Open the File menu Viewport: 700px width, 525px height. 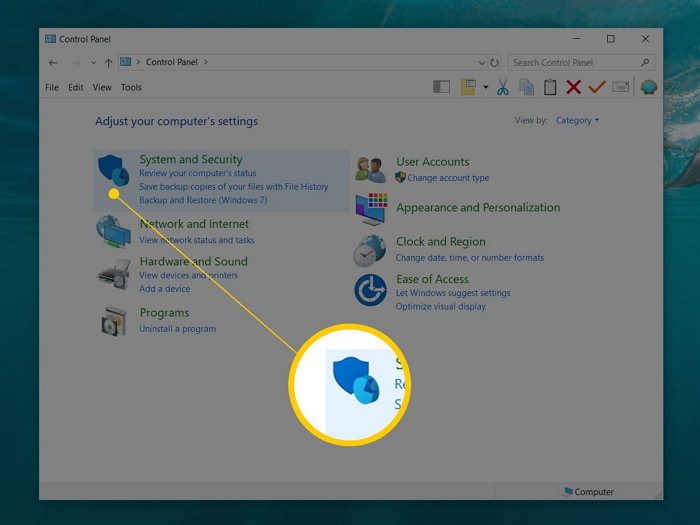(52, 88)
